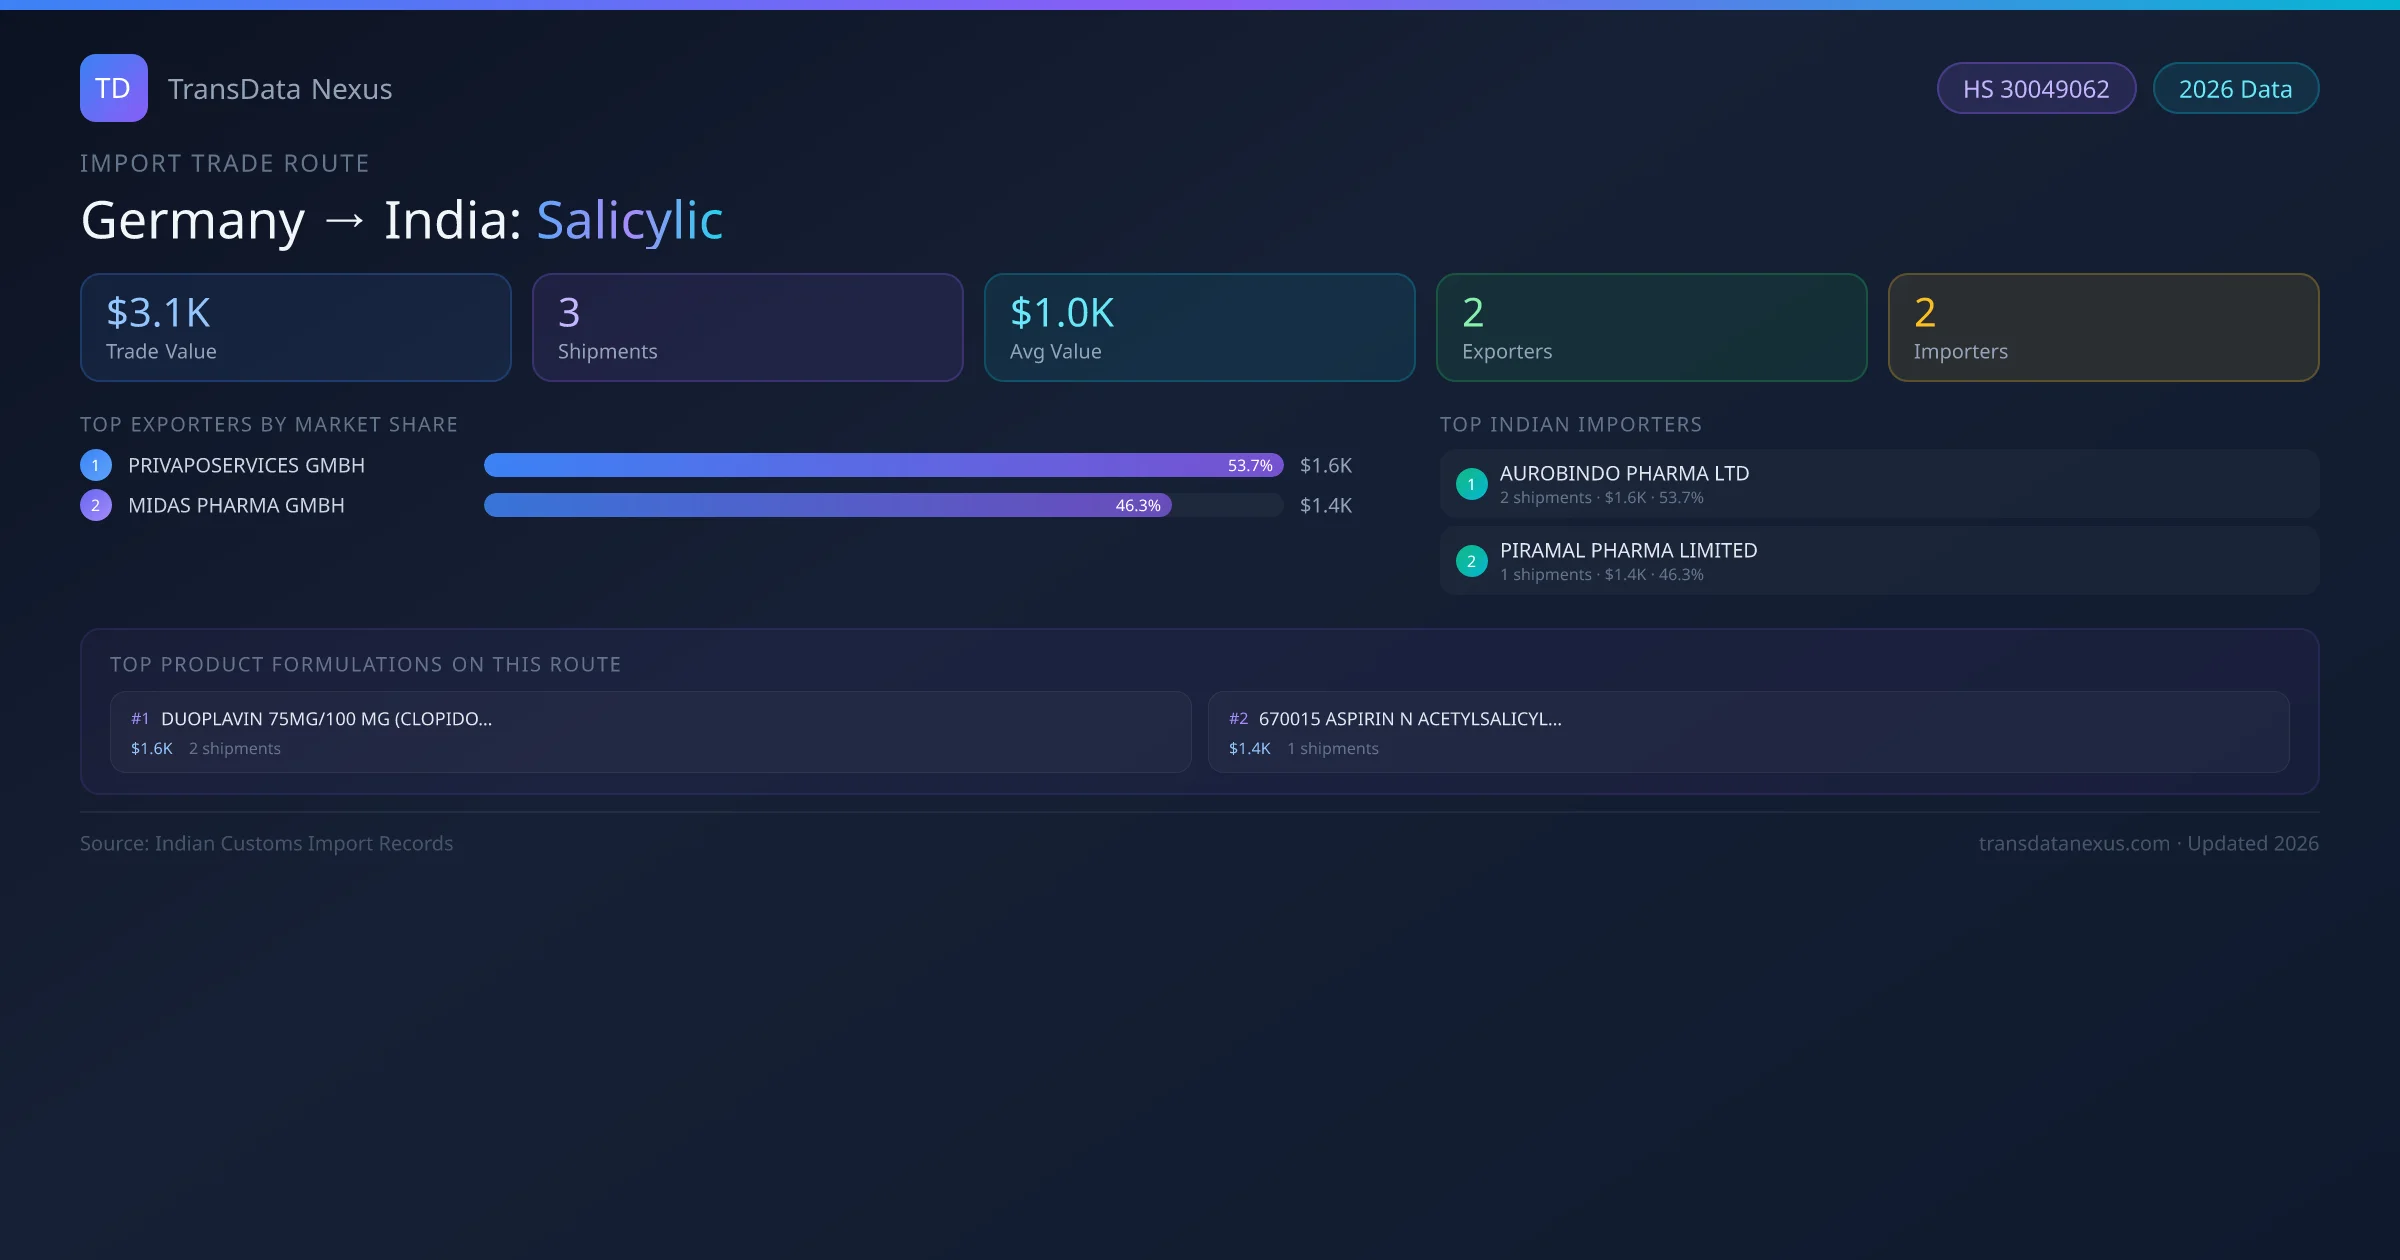Click the purple rank 2 exporter badge

(96, 505)
